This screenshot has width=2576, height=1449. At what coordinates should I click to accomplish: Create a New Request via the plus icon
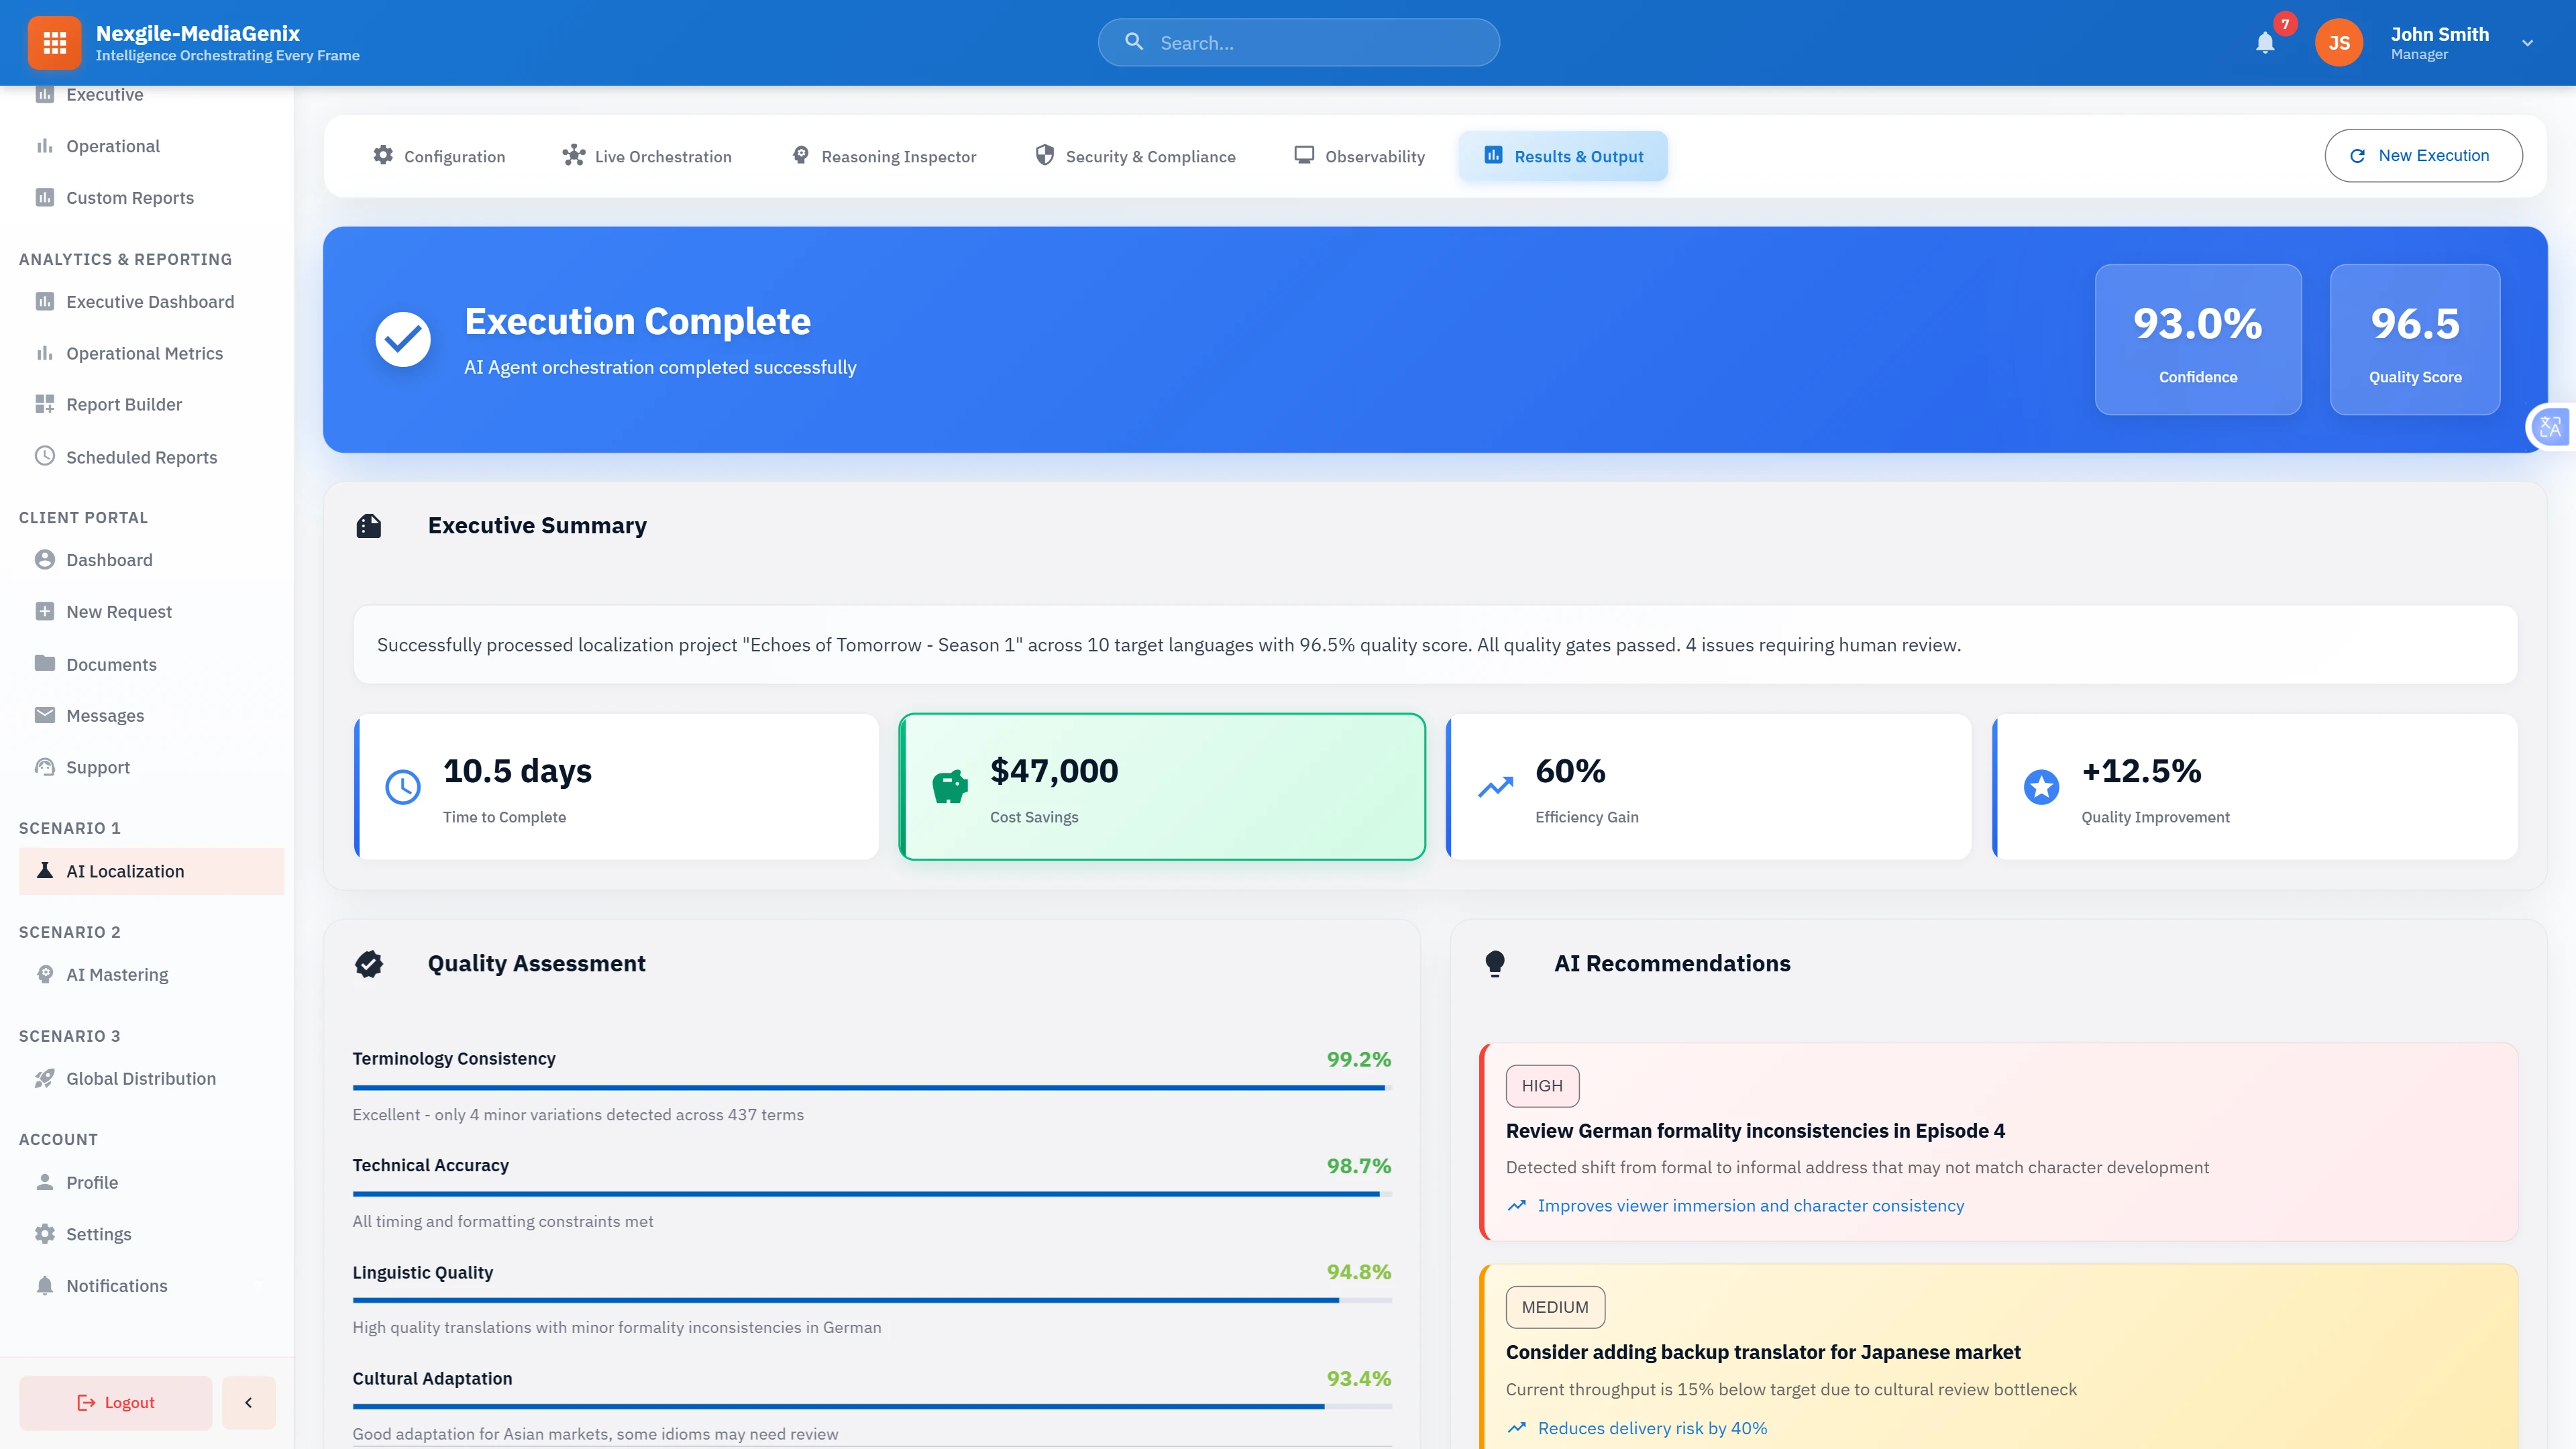45,610
